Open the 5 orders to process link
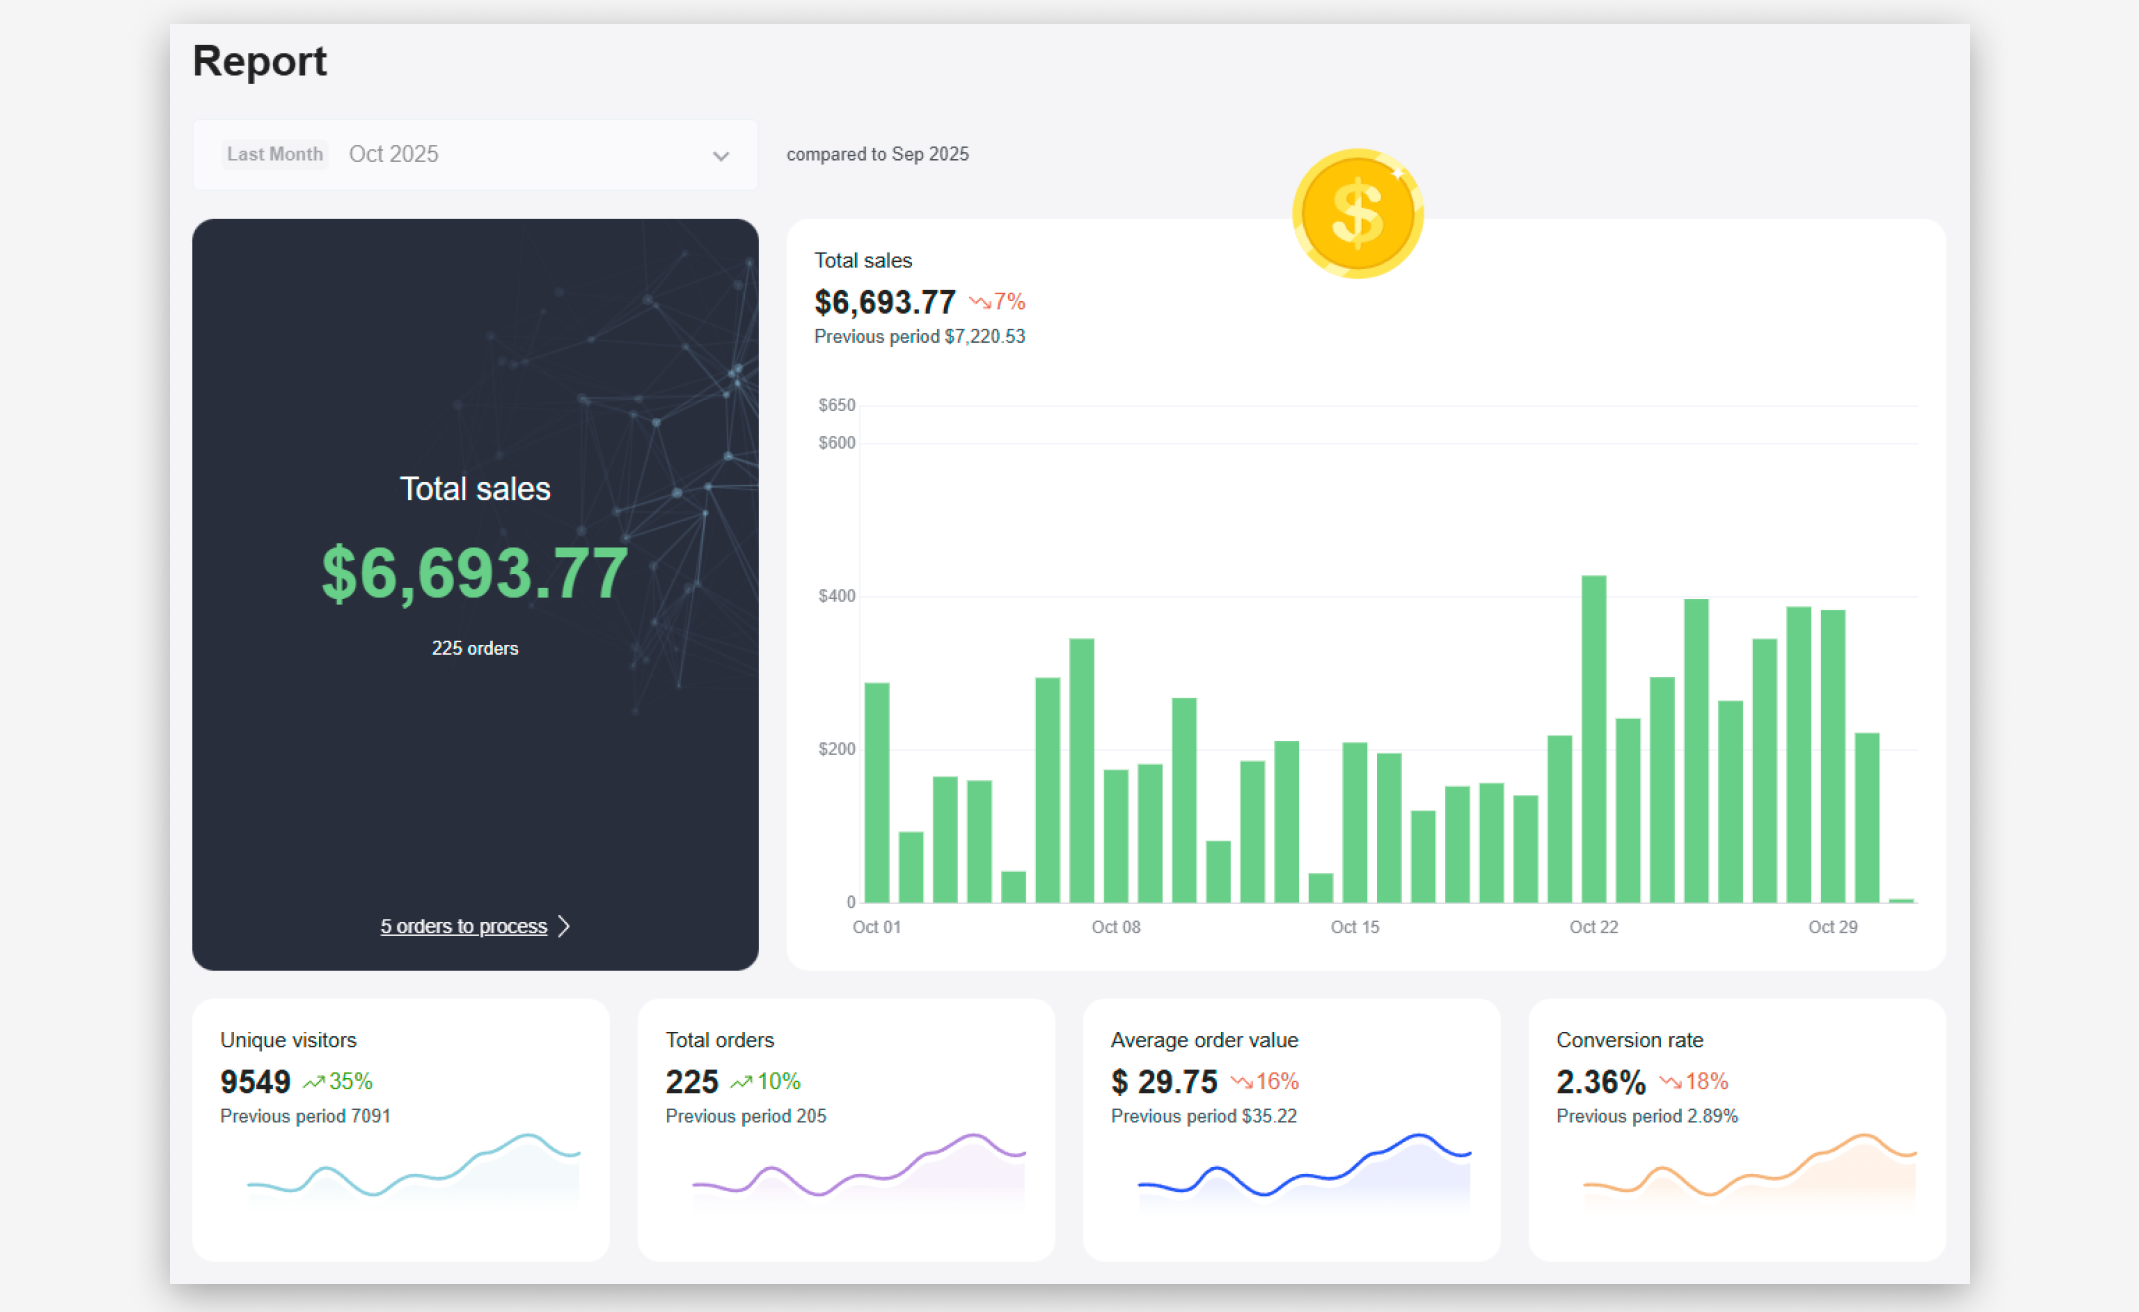The width and height of the screenshot is (2139, 1312). 463,926
